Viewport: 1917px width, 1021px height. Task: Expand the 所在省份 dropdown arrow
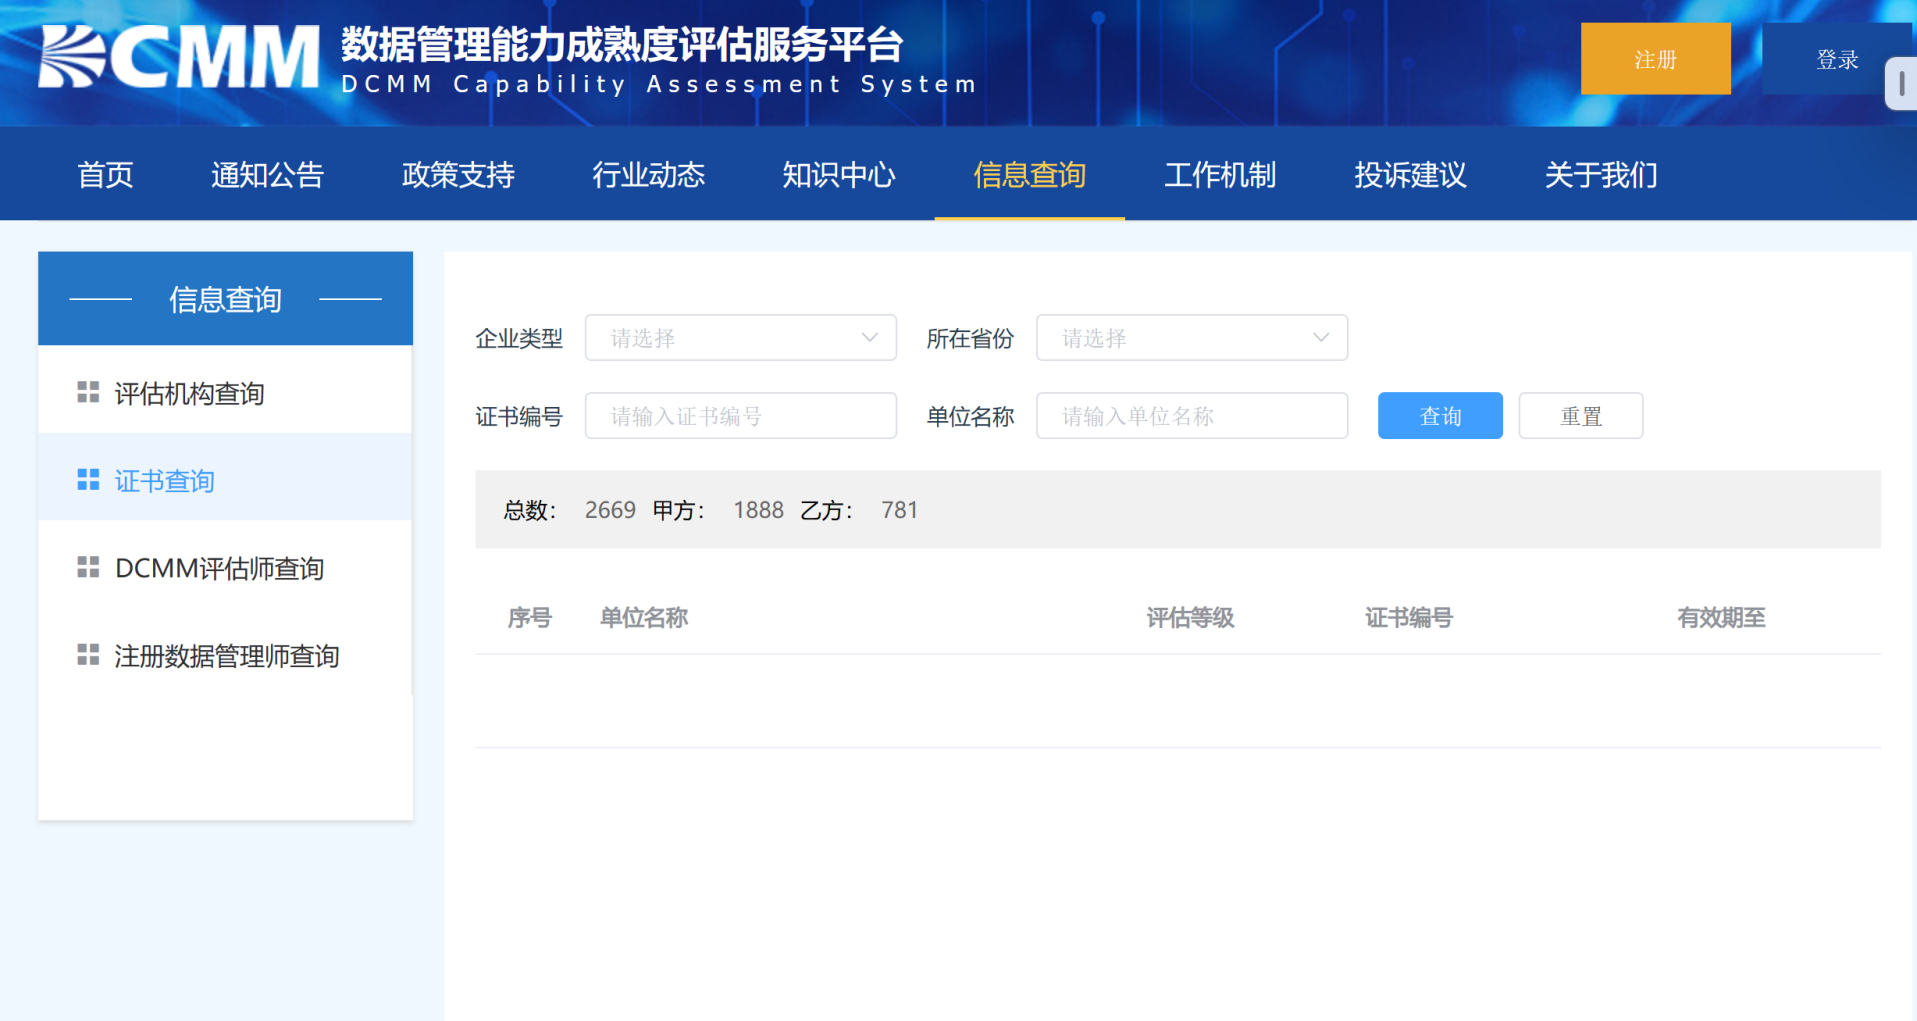pyautogui.click(x=1321, y=338)
